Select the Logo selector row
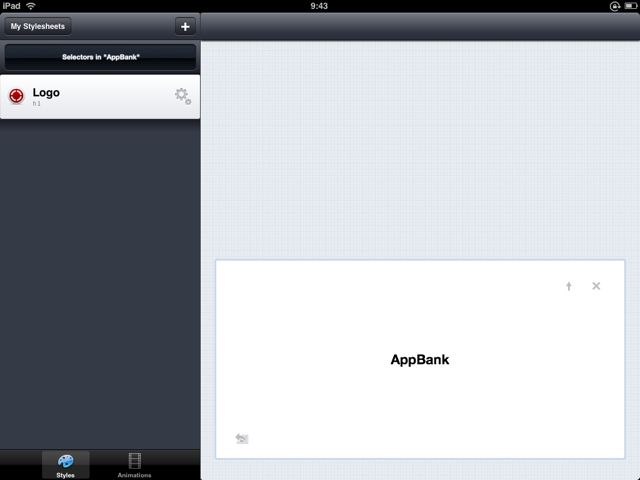 [100, 97]
